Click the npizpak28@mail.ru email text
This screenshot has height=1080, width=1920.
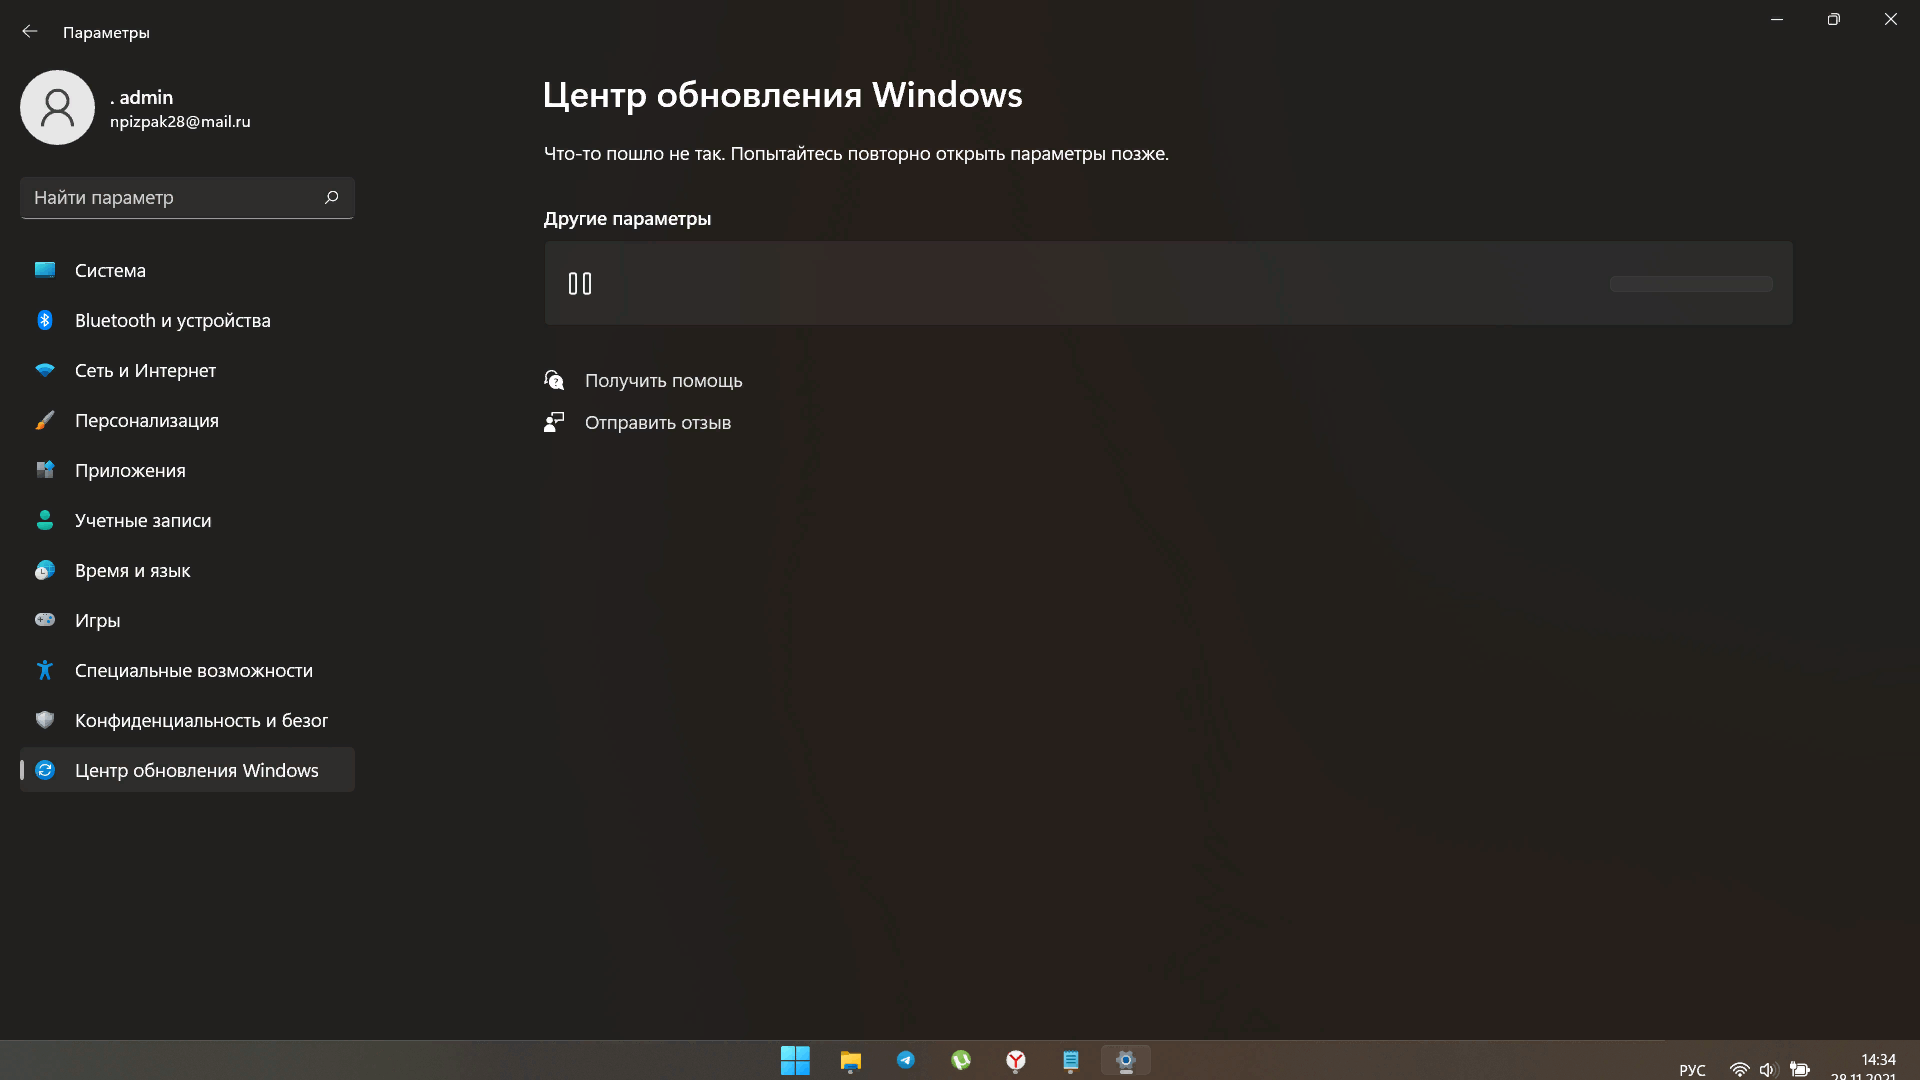coord(180,122)
